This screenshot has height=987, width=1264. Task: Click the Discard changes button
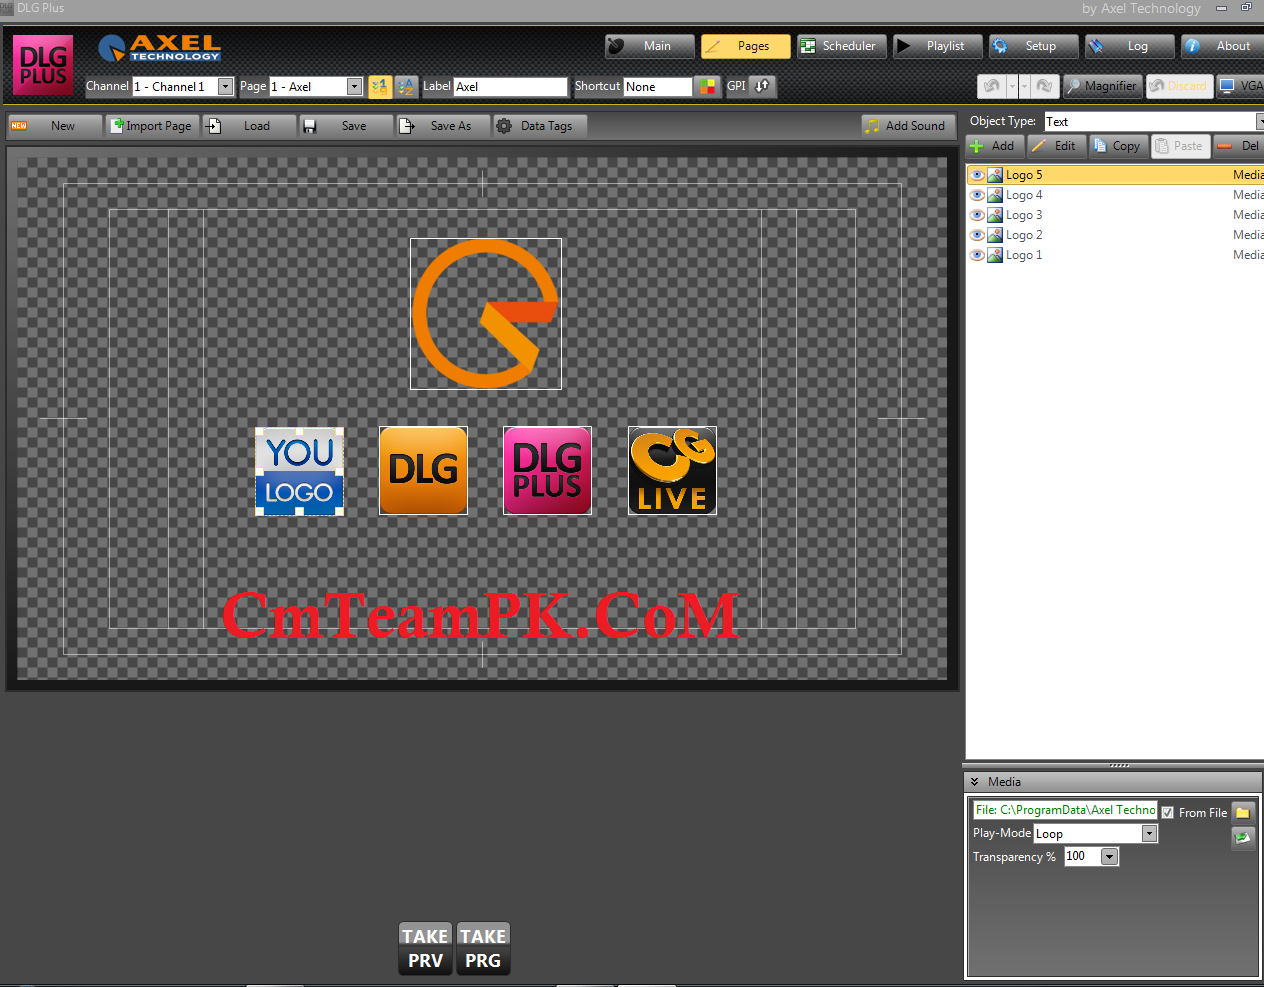[x=1179, y=86]
